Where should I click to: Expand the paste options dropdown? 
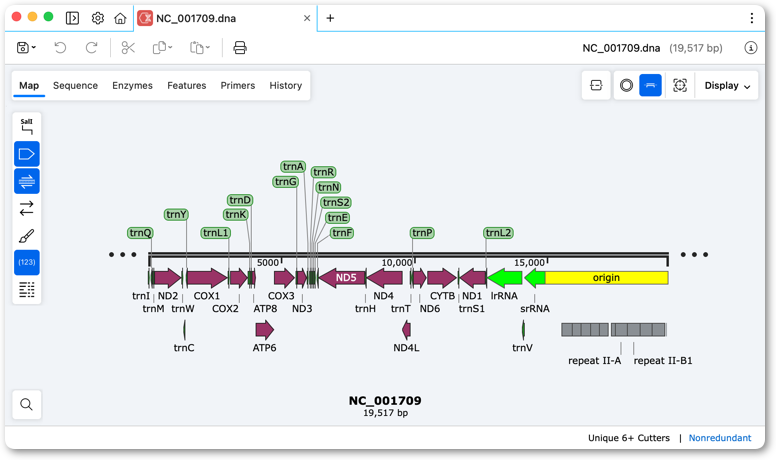coord(208,48)
